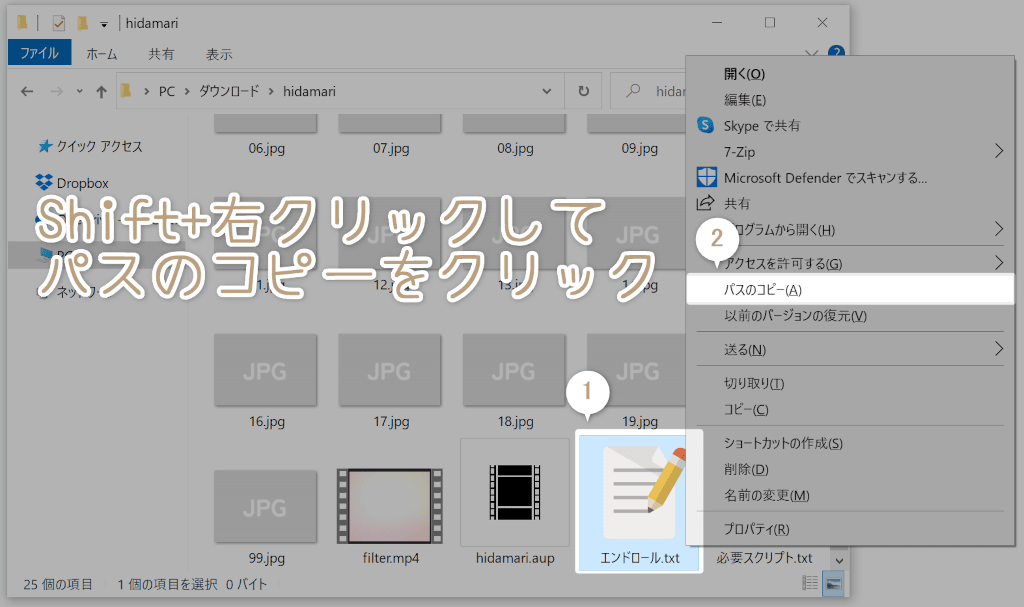Click the back navigation arrow

click(x=27, y=91)
